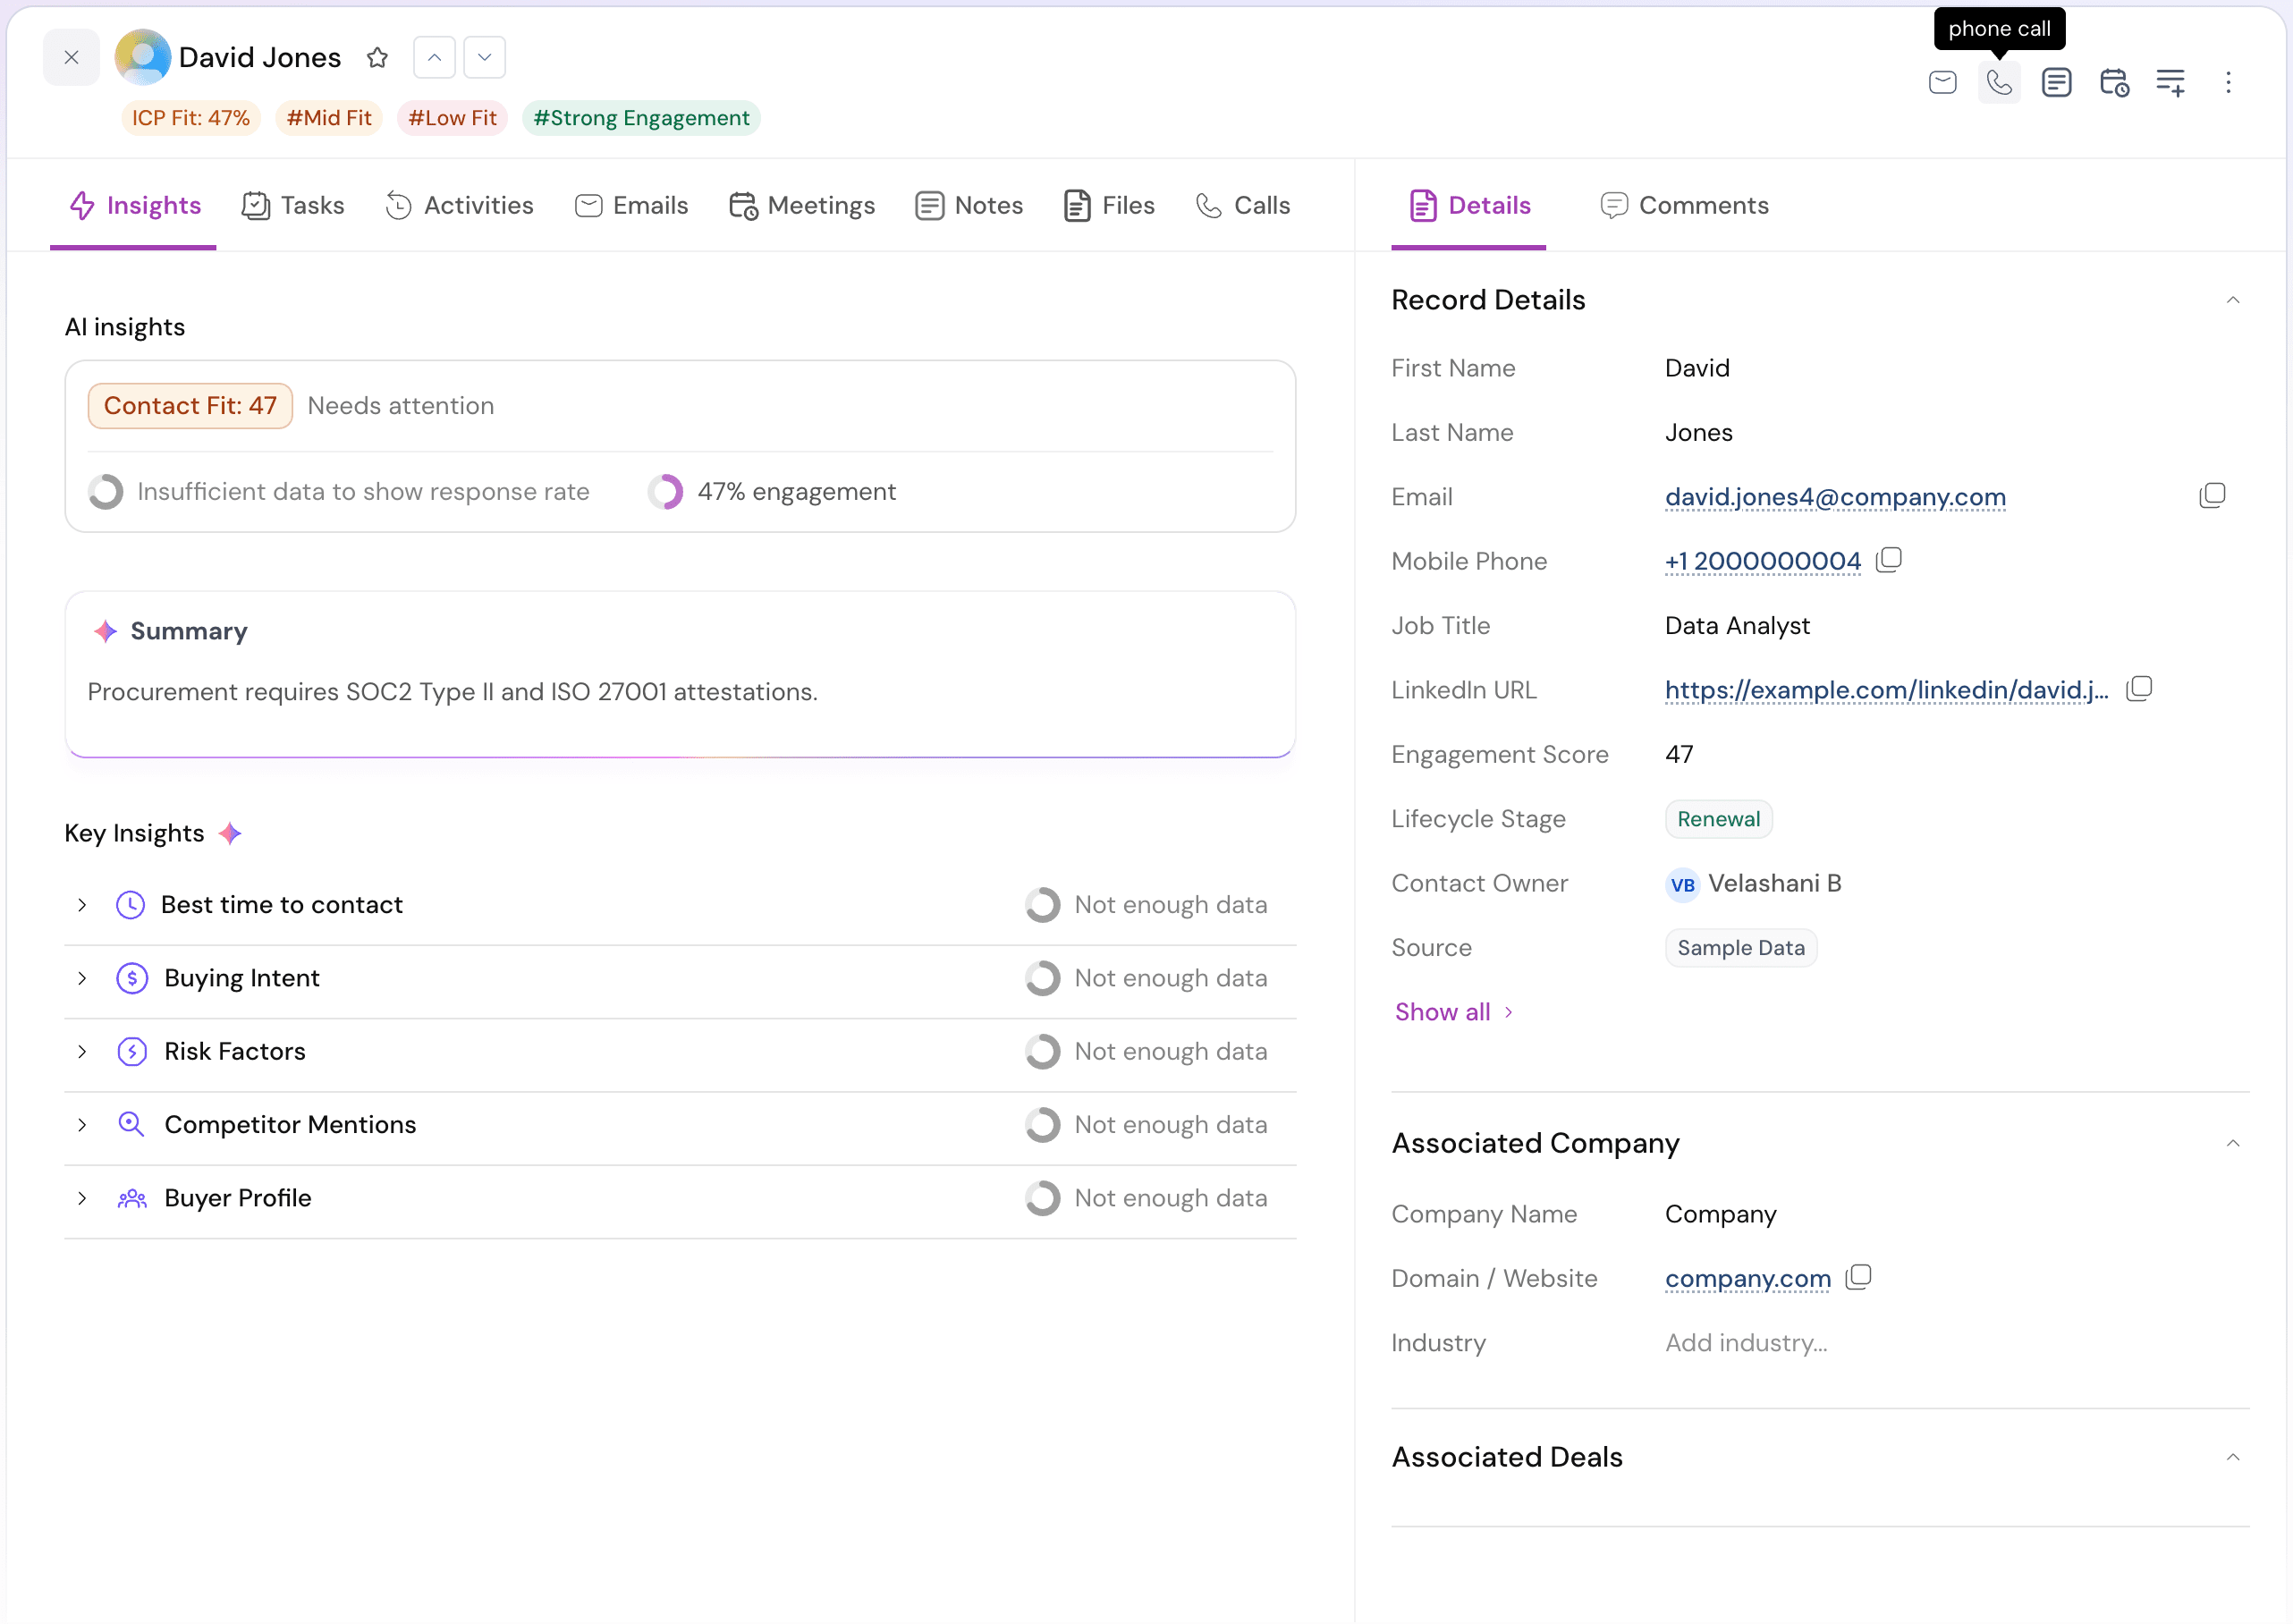Screen dimensions: 2293x1624
Task: Click the Job Title value Data Analyst
Action: [x=1737, y=626]
